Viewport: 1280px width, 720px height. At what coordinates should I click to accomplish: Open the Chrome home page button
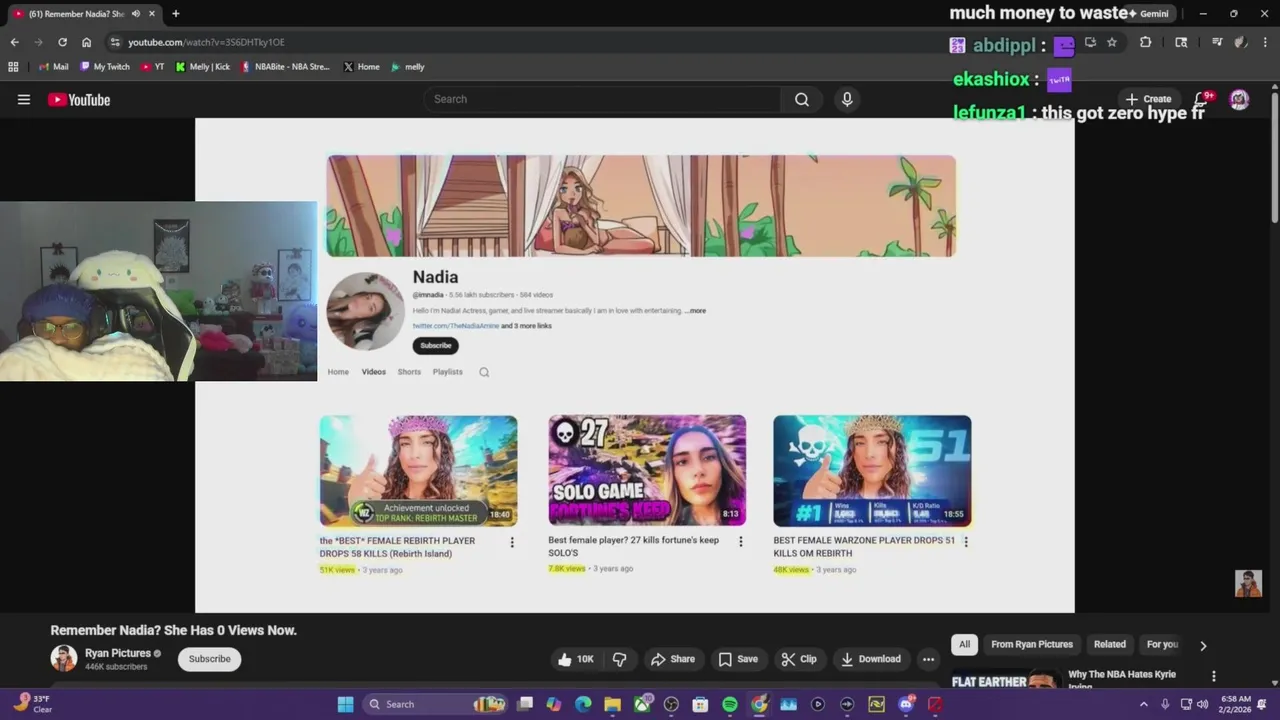pos(86,42)
